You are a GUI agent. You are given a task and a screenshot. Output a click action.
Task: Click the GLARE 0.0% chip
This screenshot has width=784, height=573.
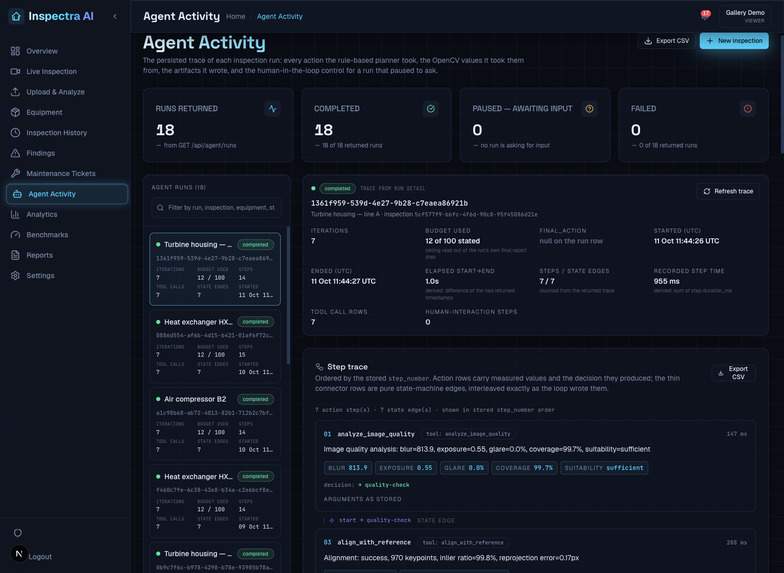click(464, 468)
